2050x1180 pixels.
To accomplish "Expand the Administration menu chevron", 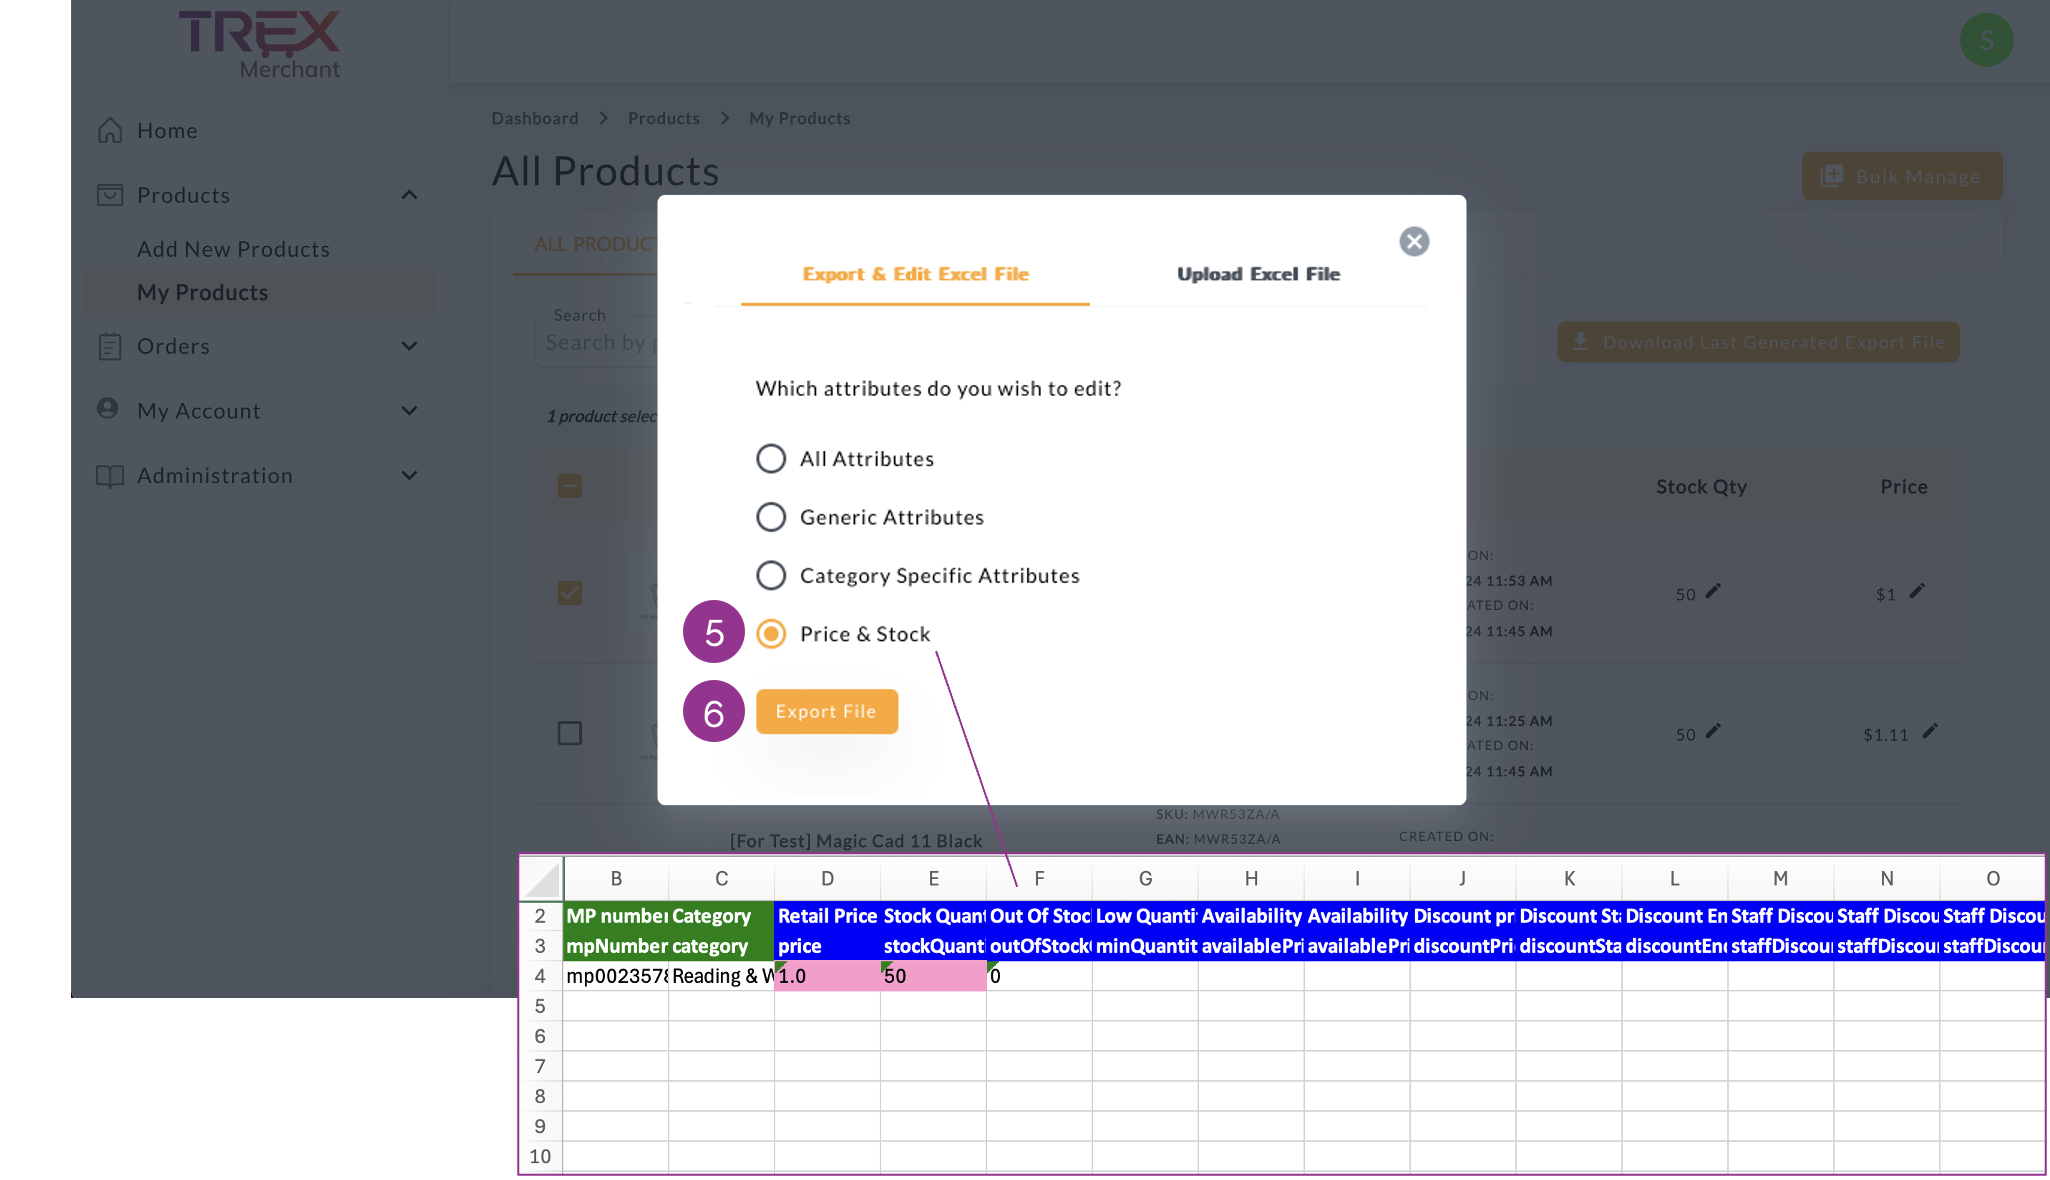I will tap(409, 476).
